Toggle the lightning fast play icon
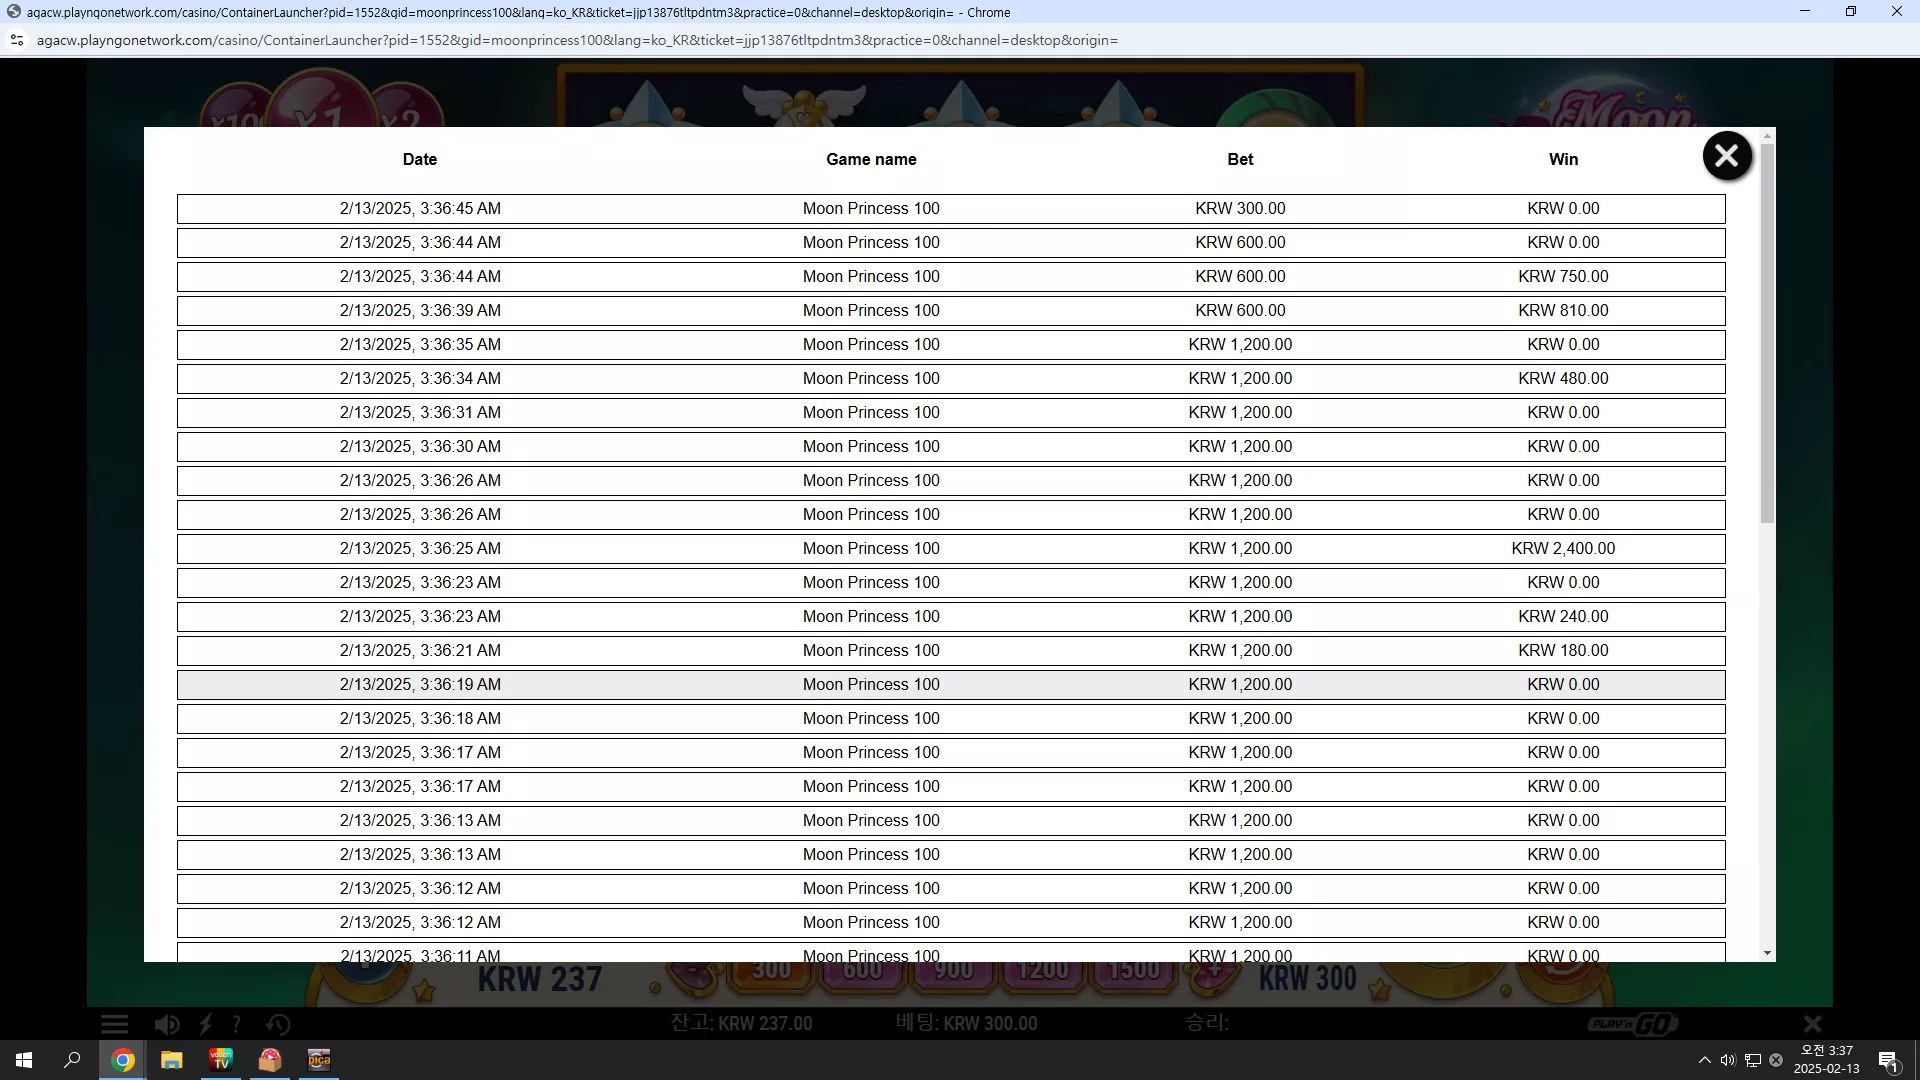1920x1080 pixels. (x=205, y=1024)
